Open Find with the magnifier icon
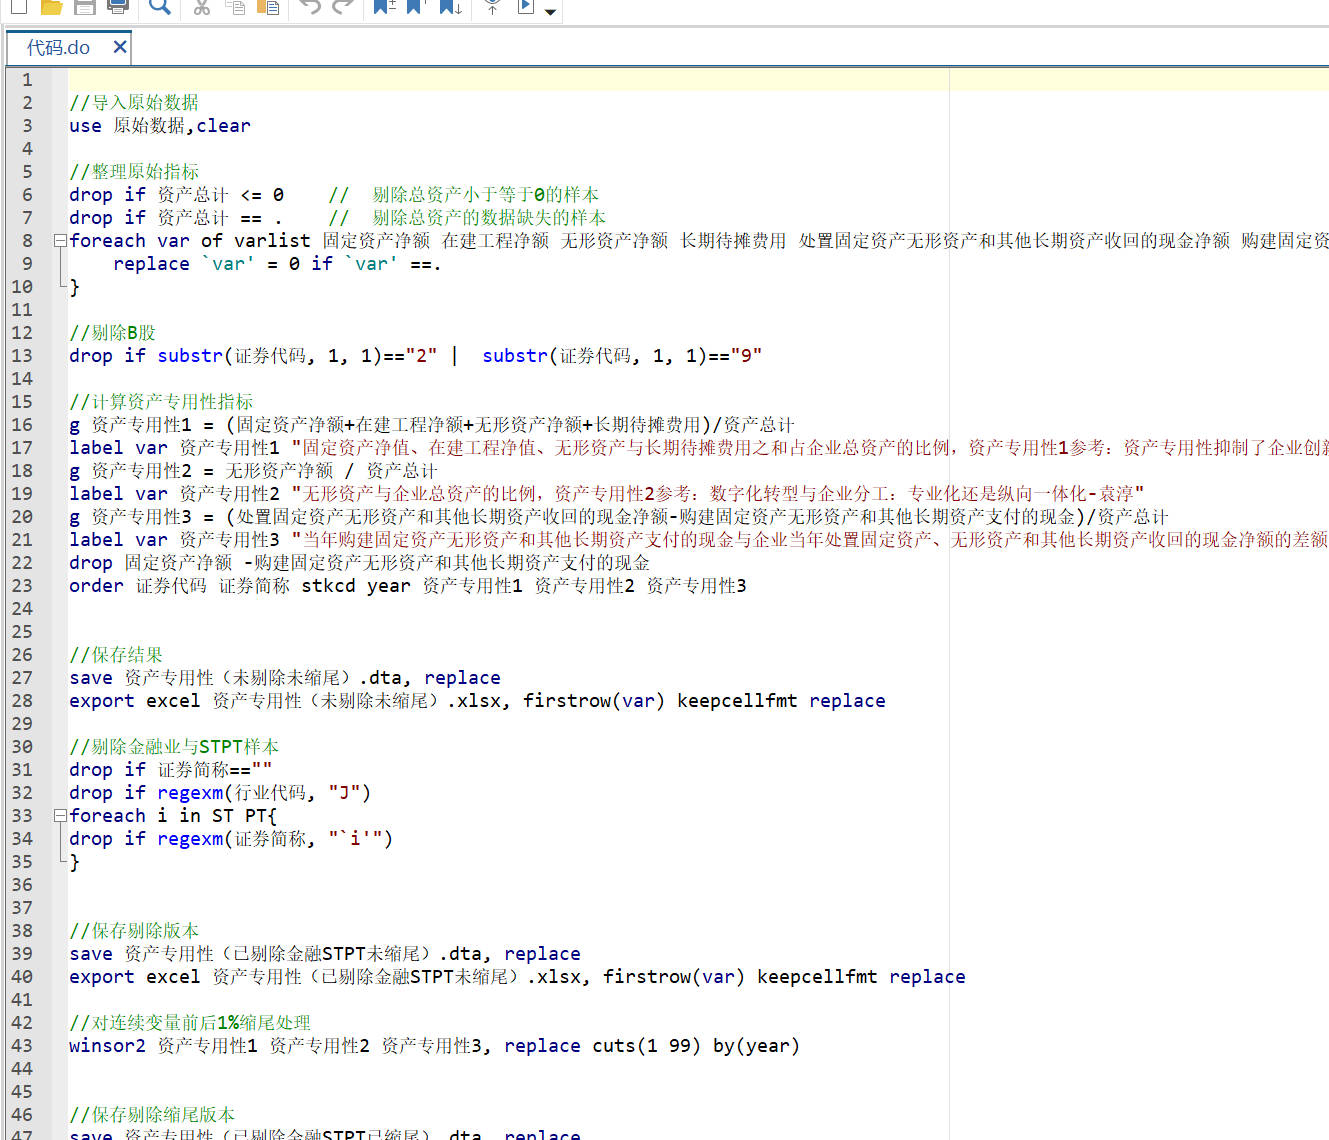The height and width of the screenshot is (1140, 1329). point(159,7)
